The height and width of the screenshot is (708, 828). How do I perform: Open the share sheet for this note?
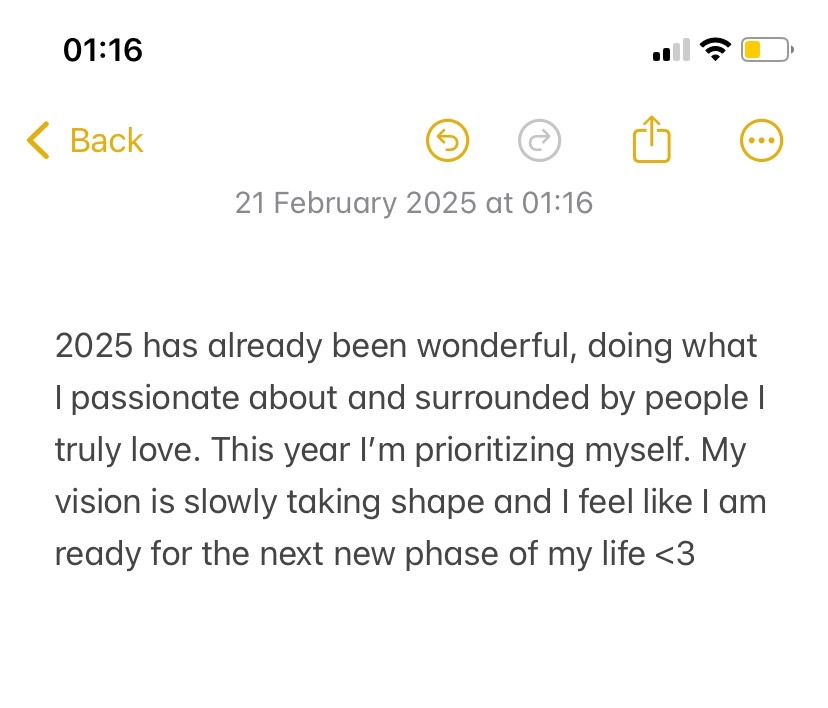pyautogui.click(x=651, y=140)
